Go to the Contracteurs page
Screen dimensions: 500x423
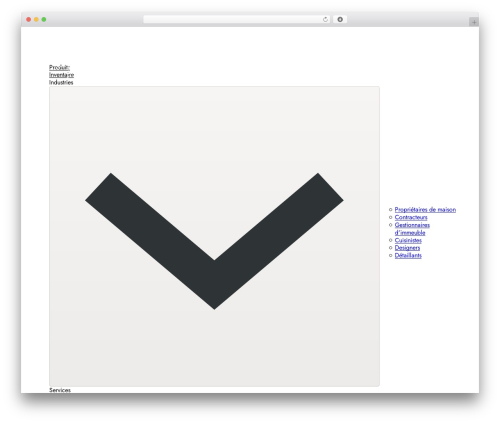point(411,217)
